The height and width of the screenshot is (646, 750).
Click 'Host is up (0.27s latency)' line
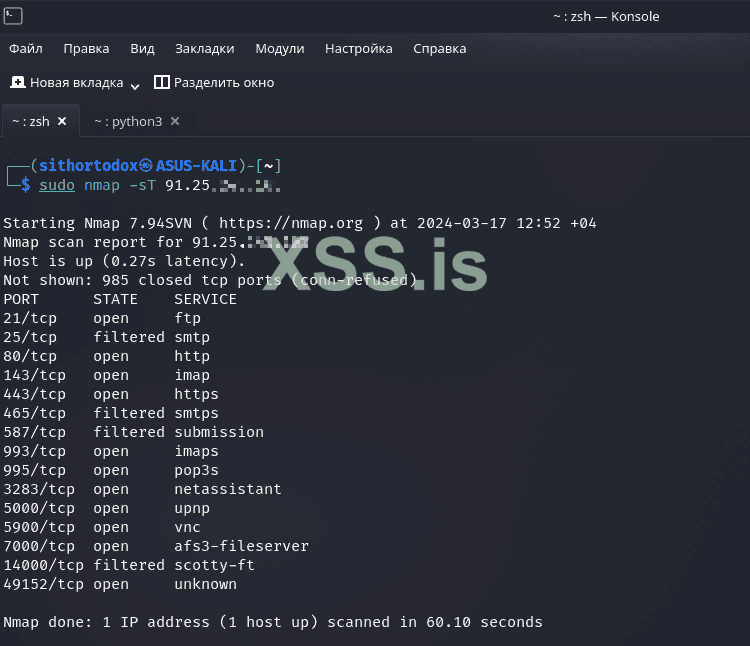point(124,261)
